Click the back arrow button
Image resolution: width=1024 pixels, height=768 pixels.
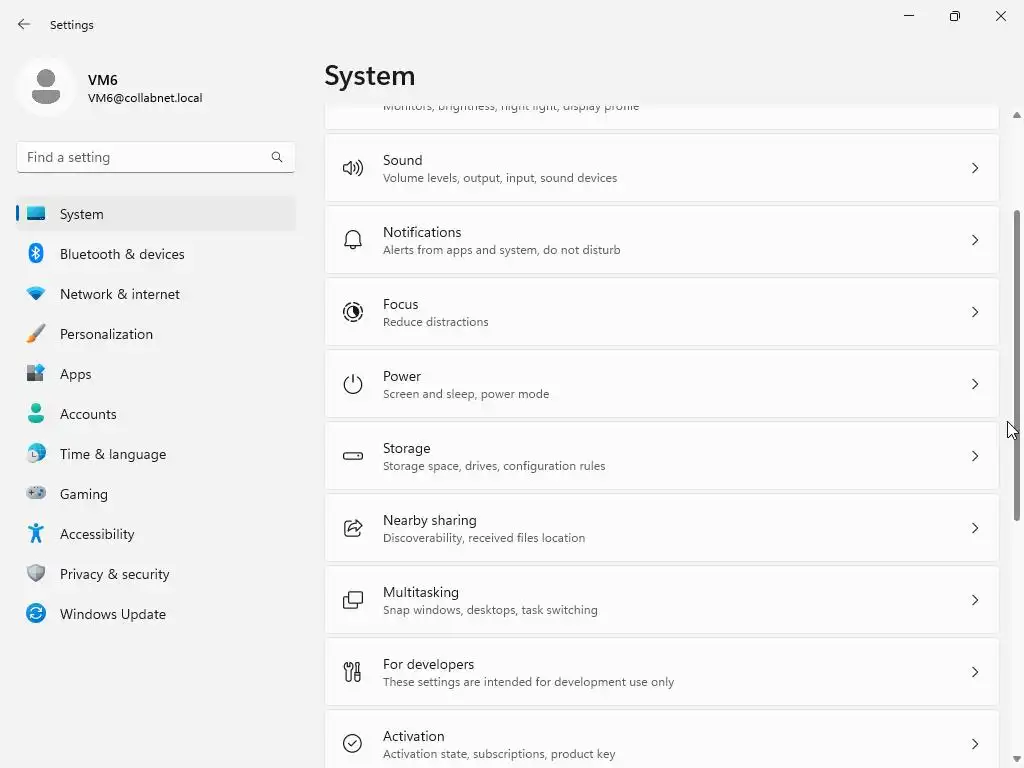(x=24, y=24)
